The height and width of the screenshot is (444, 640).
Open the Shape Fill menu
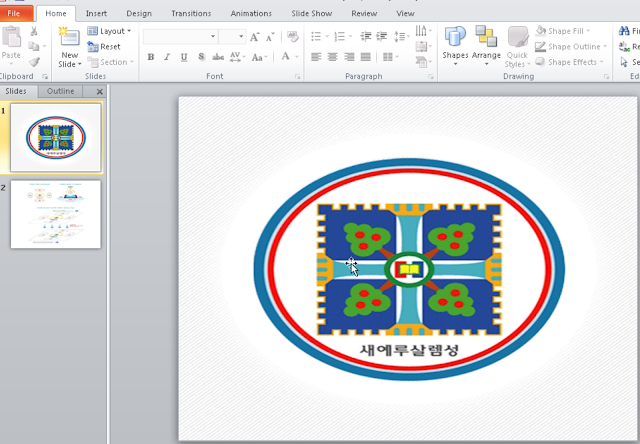(x=563, y=31)
